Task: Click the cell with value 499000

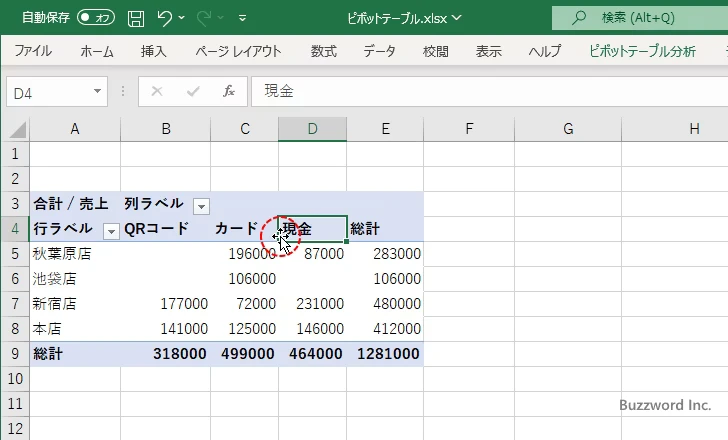Action: (x=245, y=354)
